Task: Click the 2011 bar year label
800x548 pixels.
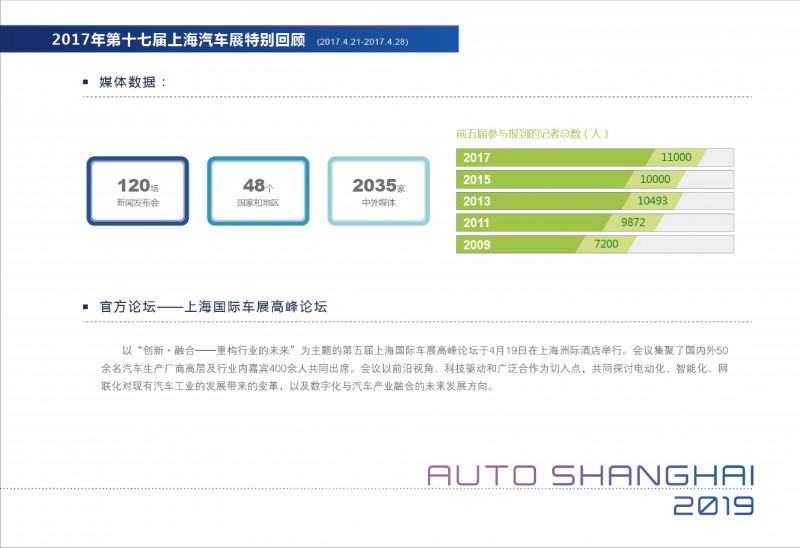Action: pyautogui.click(x=476, y=223)
